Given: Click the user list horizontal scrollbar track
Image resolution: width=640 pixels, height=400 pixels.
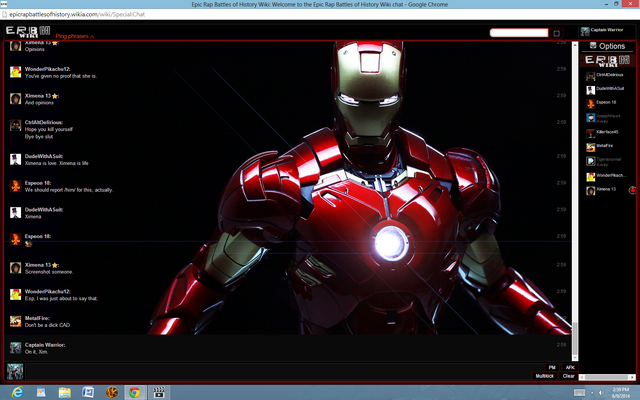Looking at the screenshot, I should pos(607,378).
